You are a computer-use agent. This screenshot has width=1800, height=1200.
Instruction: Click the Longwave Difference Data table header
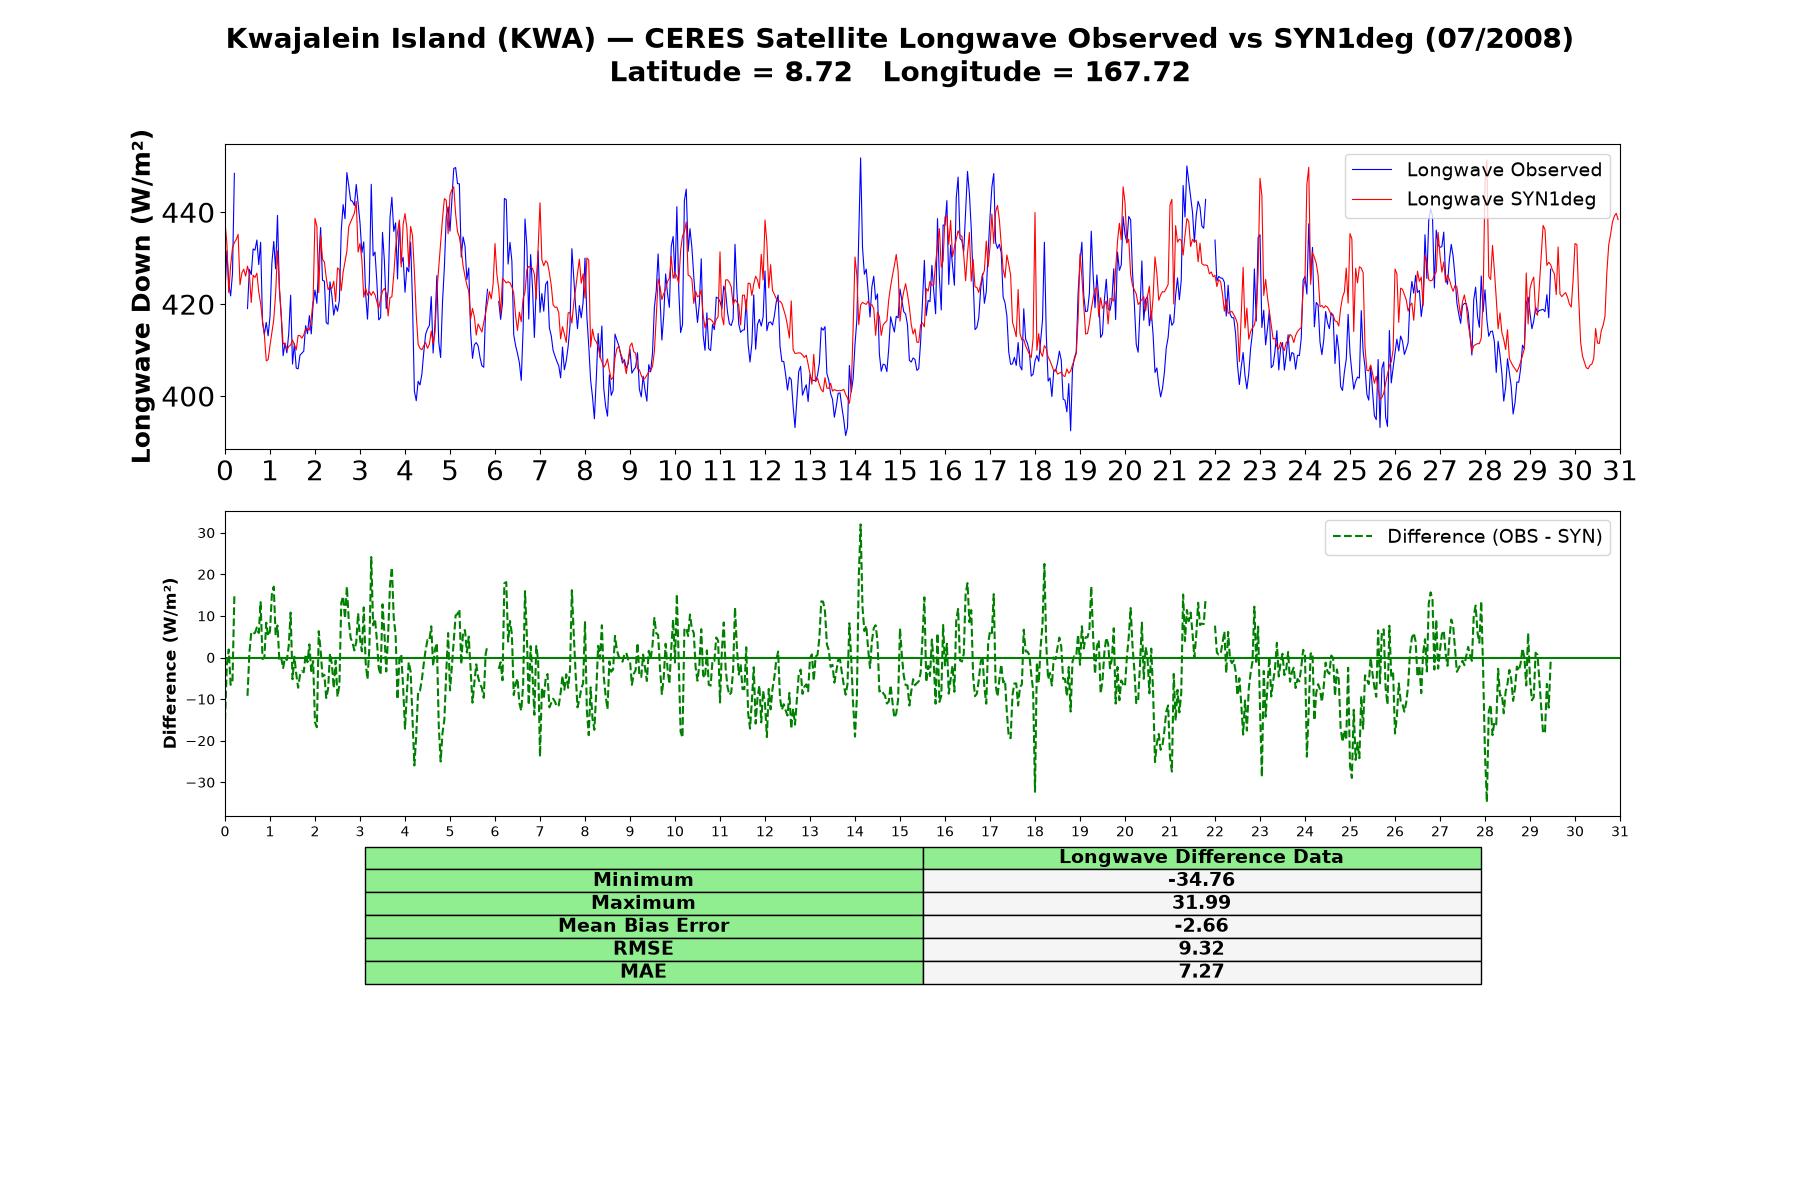(x=1202, y=858)
